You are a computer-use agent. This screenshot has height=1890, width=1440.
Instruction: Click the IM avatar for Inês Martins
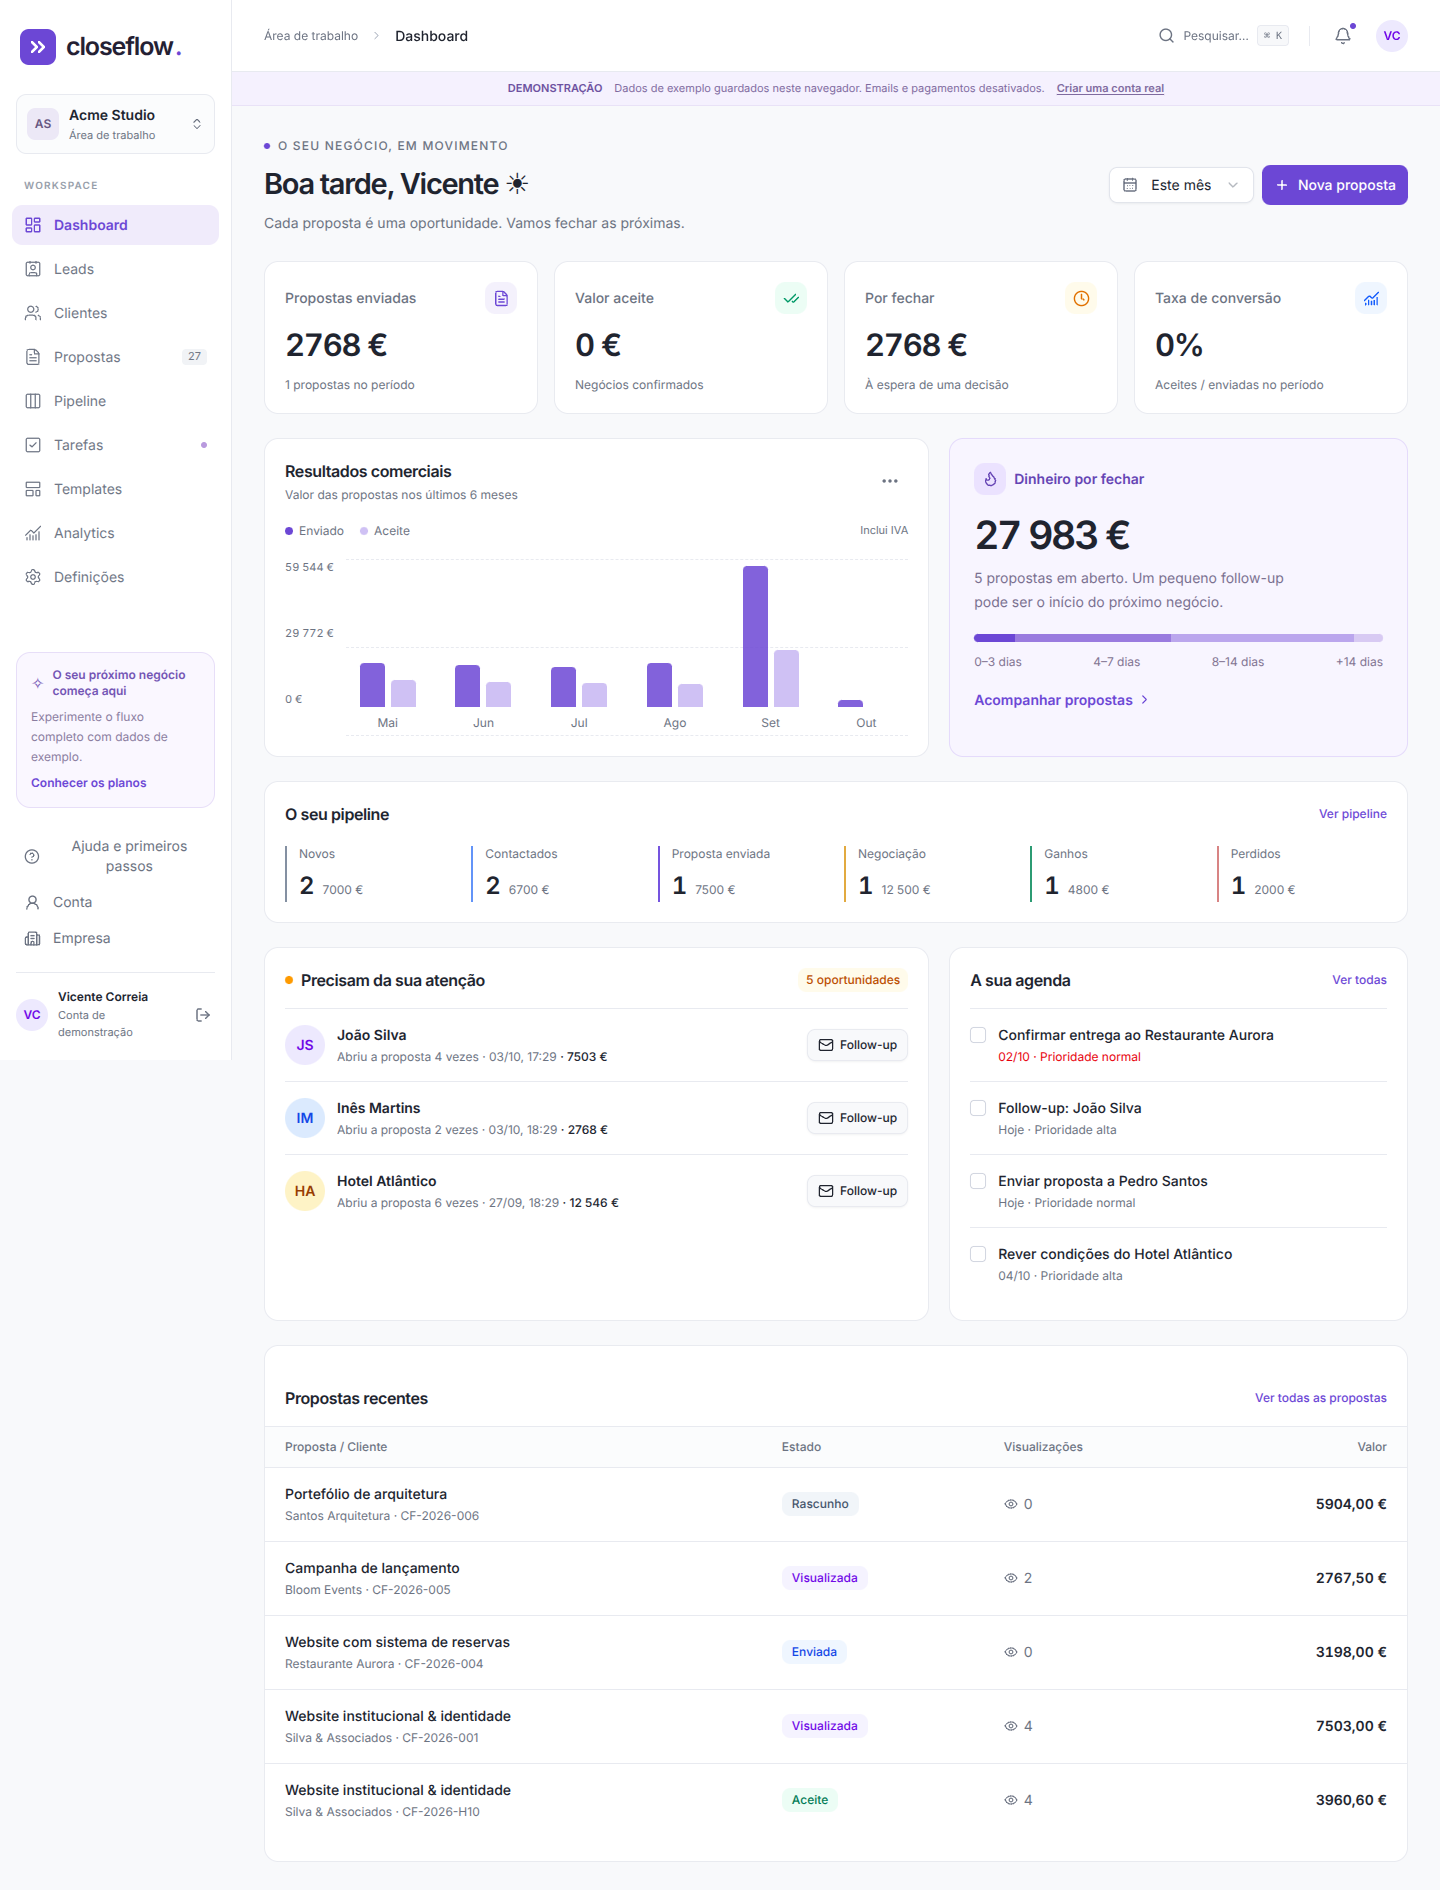[305, 1118]
